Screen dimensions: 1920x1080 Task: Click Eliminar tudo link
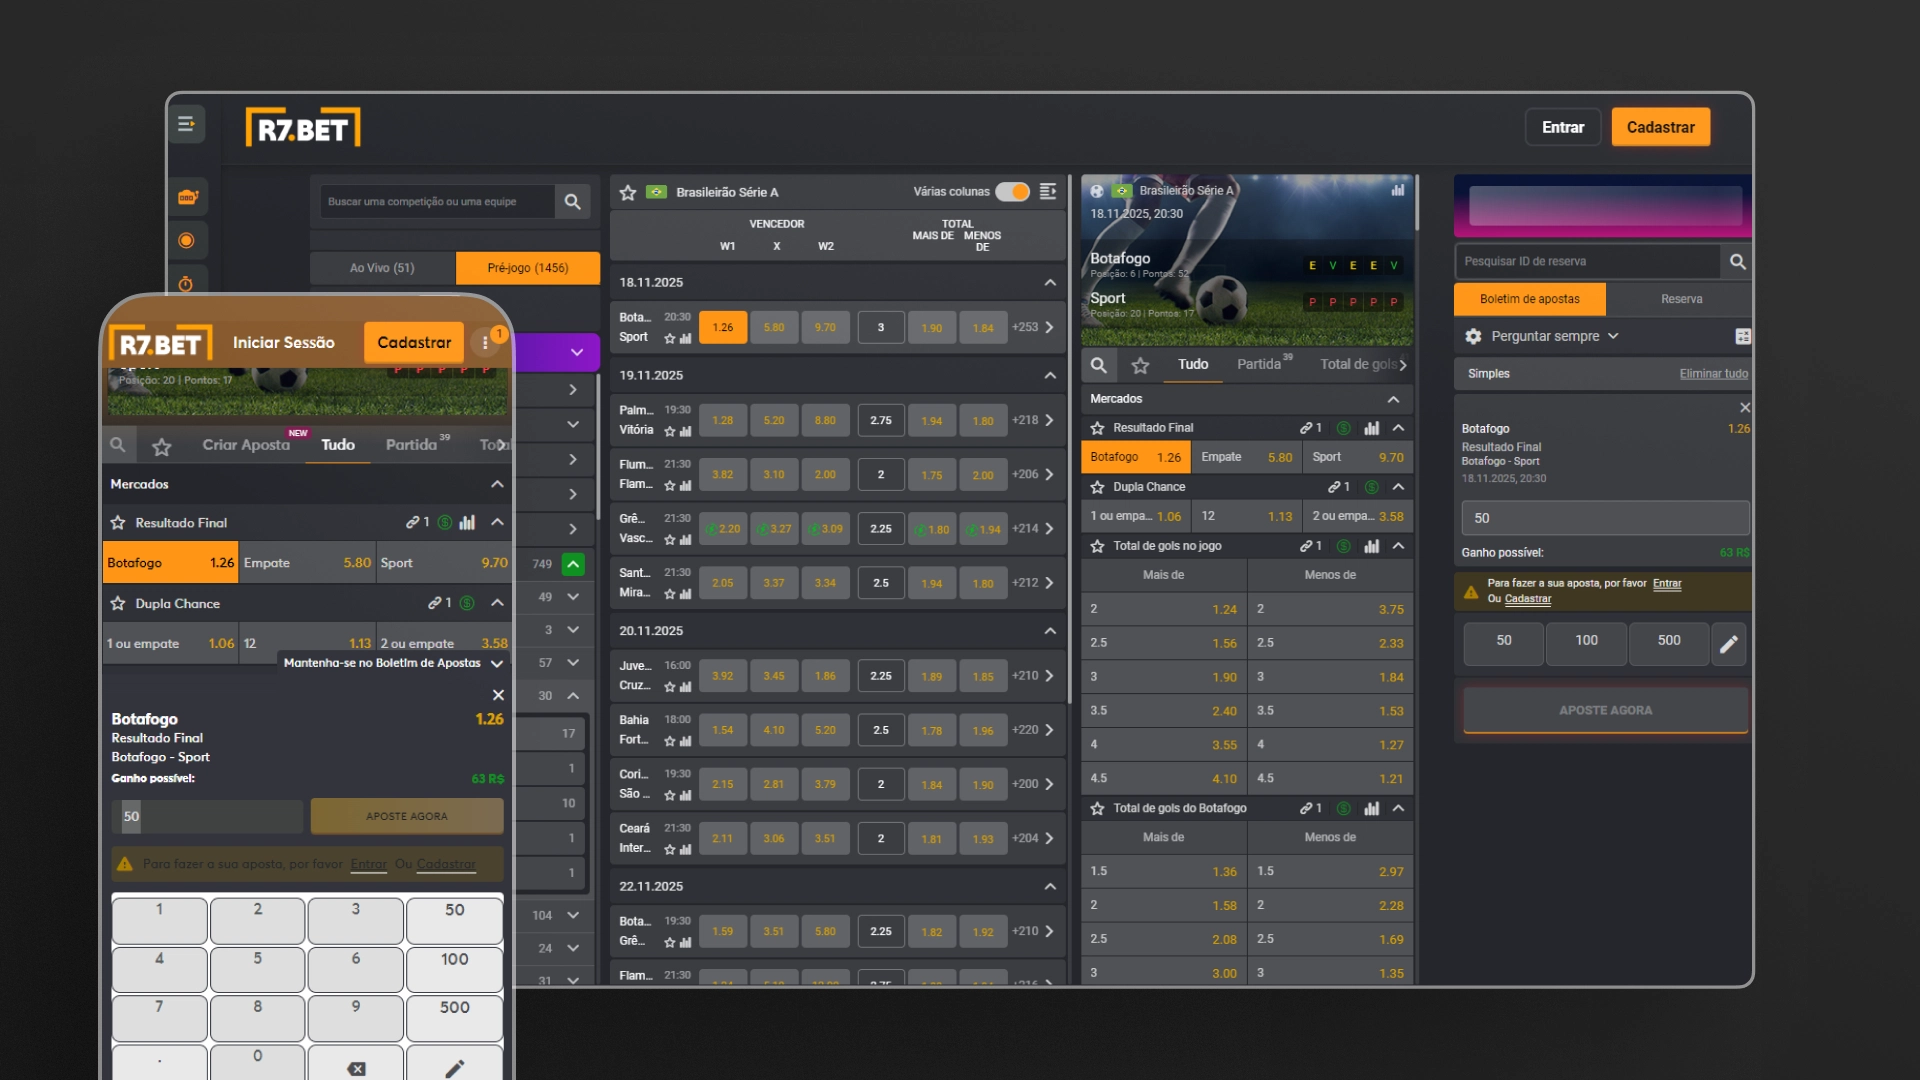click(x=1713, y=374)
